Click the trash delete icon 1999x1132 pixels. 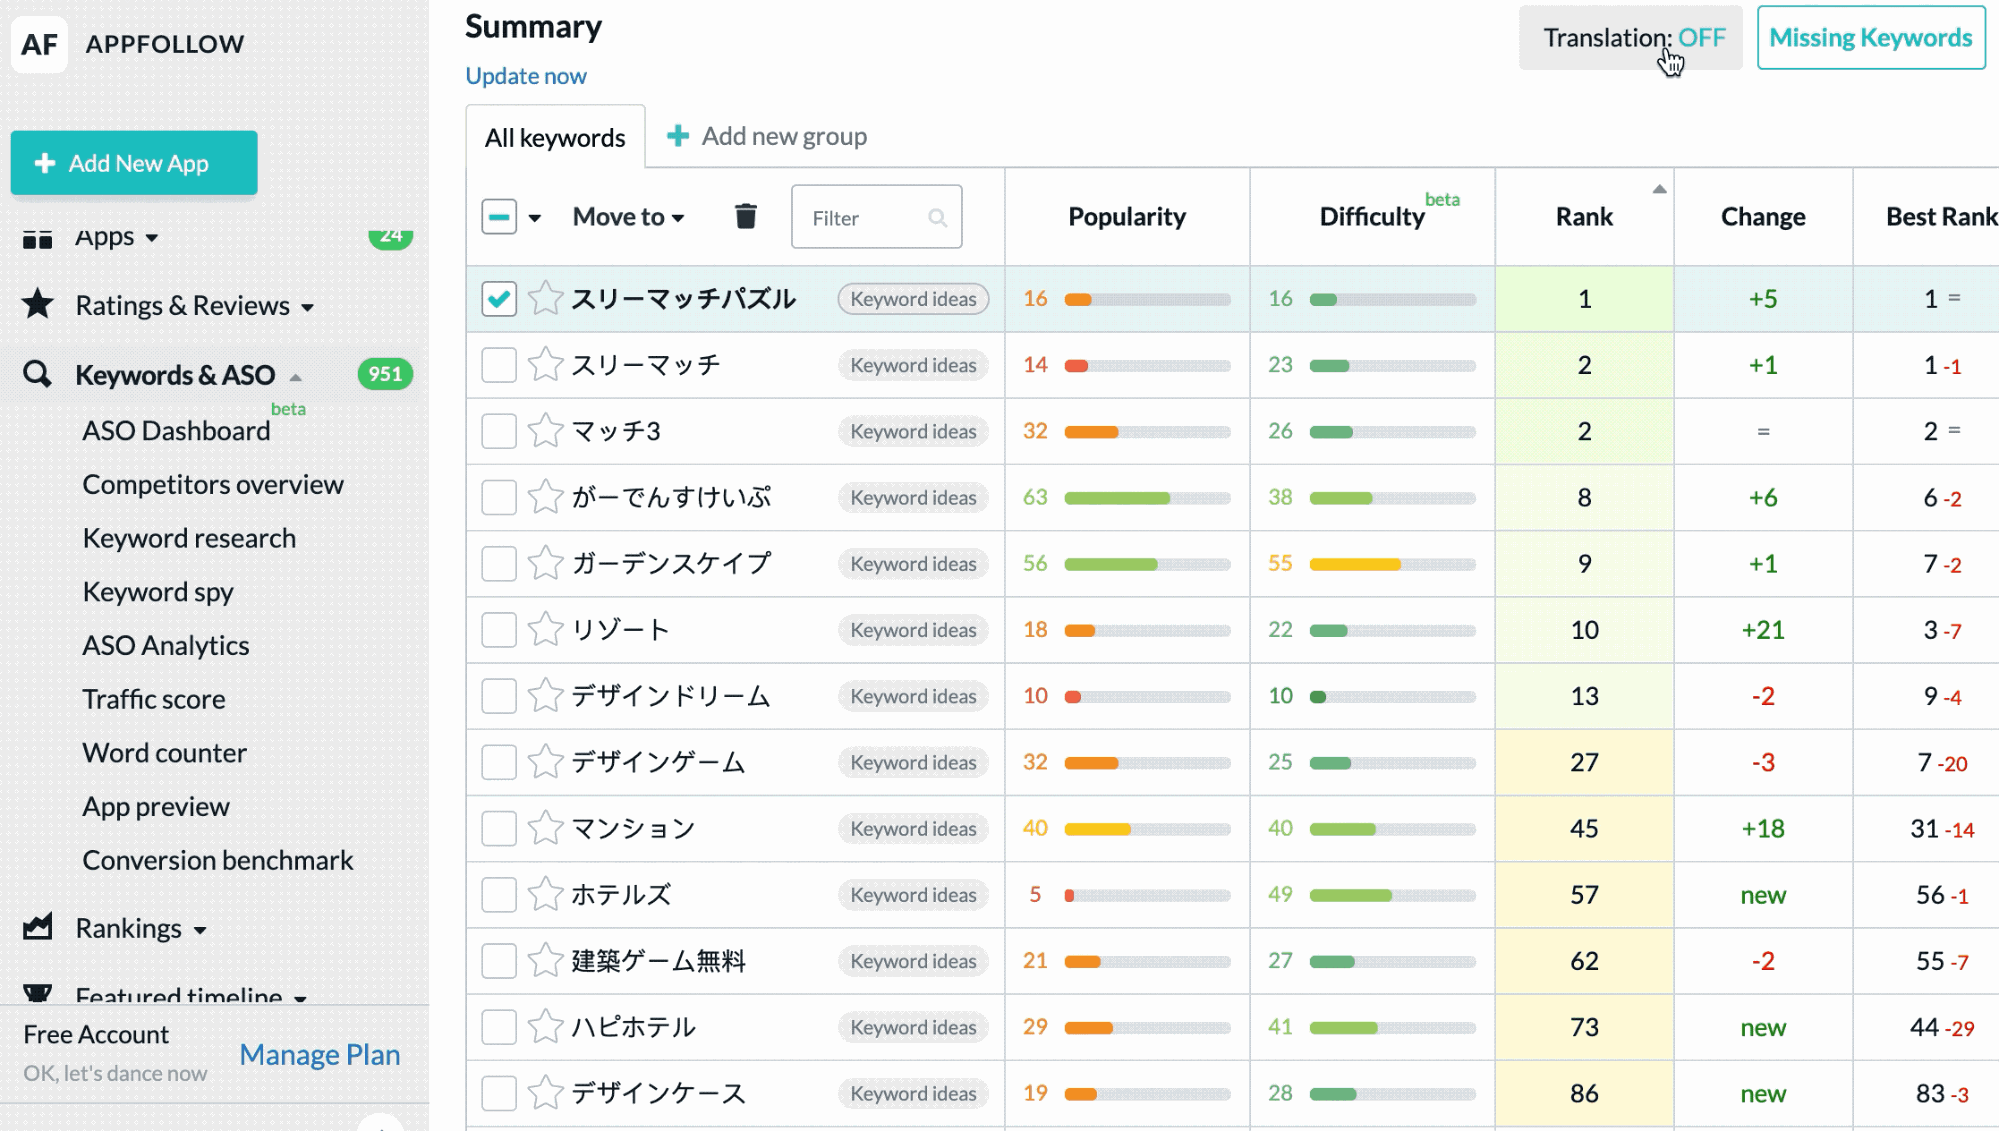pos(745,216)
